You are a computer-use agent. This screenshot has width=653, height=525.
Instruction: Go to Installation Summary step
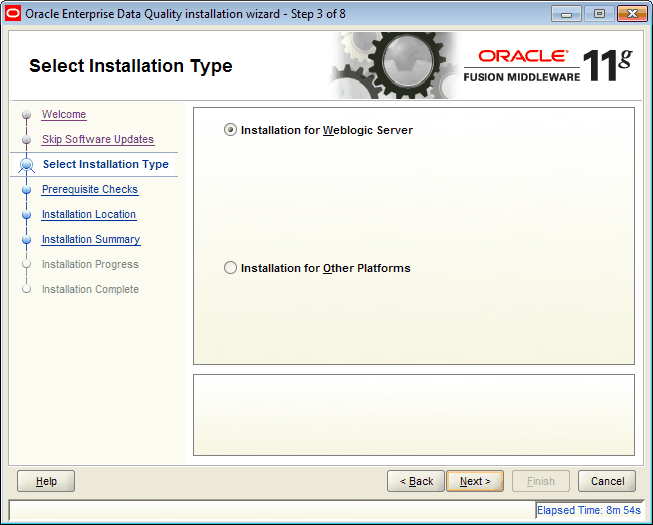click(91, 239)
